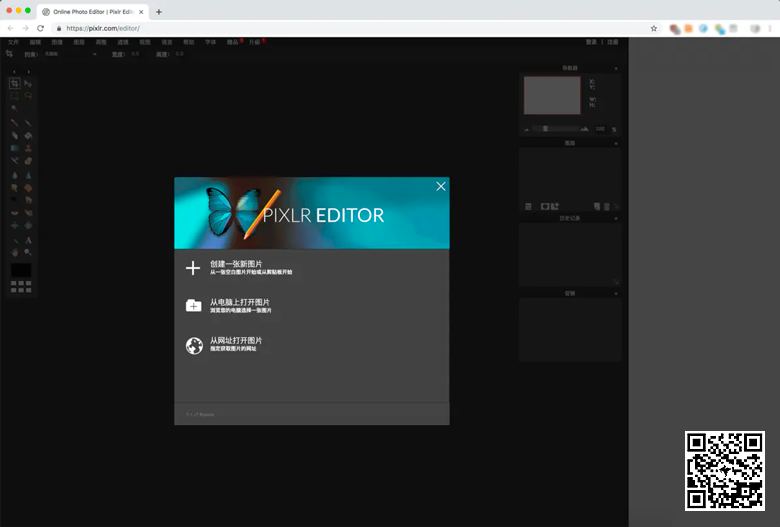Image resolution: width=780 pixels, height=527 pixels.
Task: Activate the Magic Wand tool
Action: tap(14, 108)
